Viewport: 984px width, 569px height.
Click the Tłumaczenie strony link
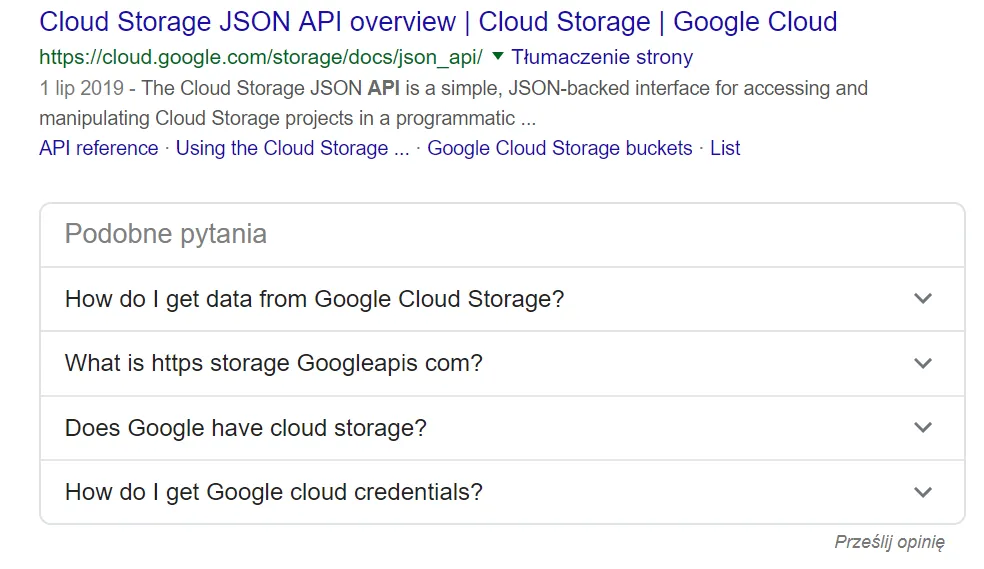click(602, 57)
